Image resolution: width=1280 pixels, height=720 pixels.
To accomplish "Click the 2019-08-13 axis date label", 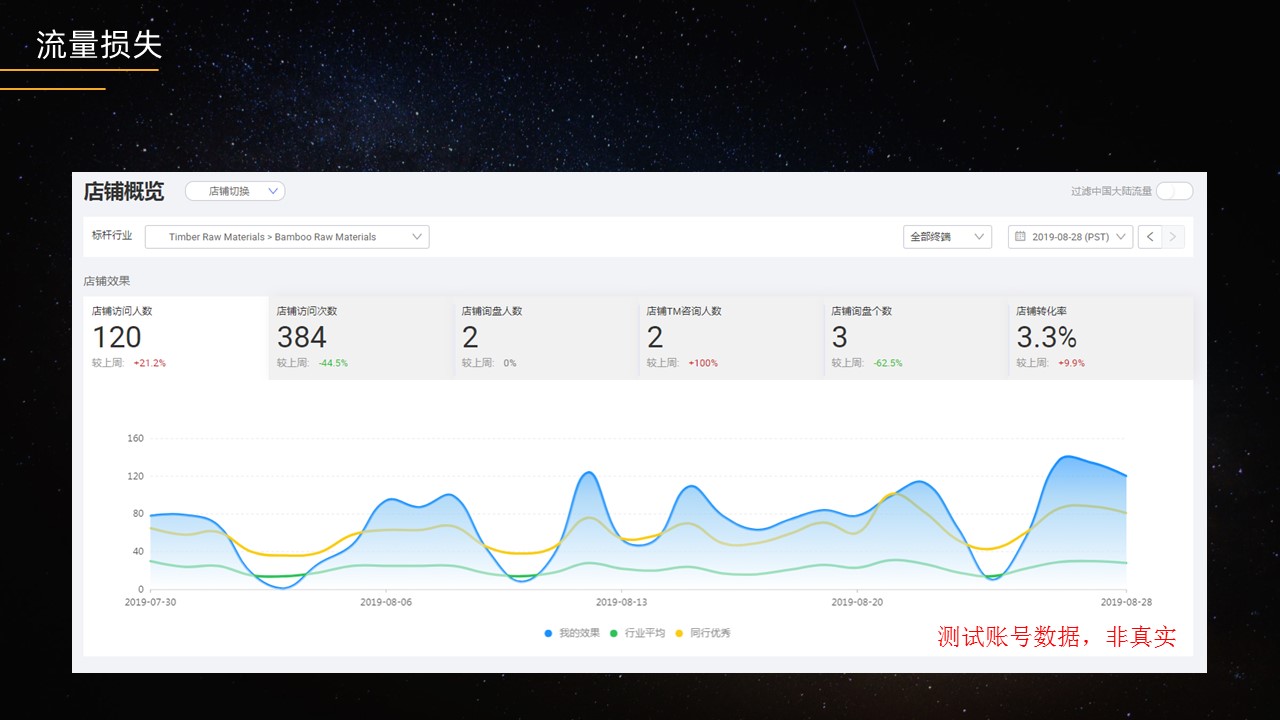I will click(622, 602).
